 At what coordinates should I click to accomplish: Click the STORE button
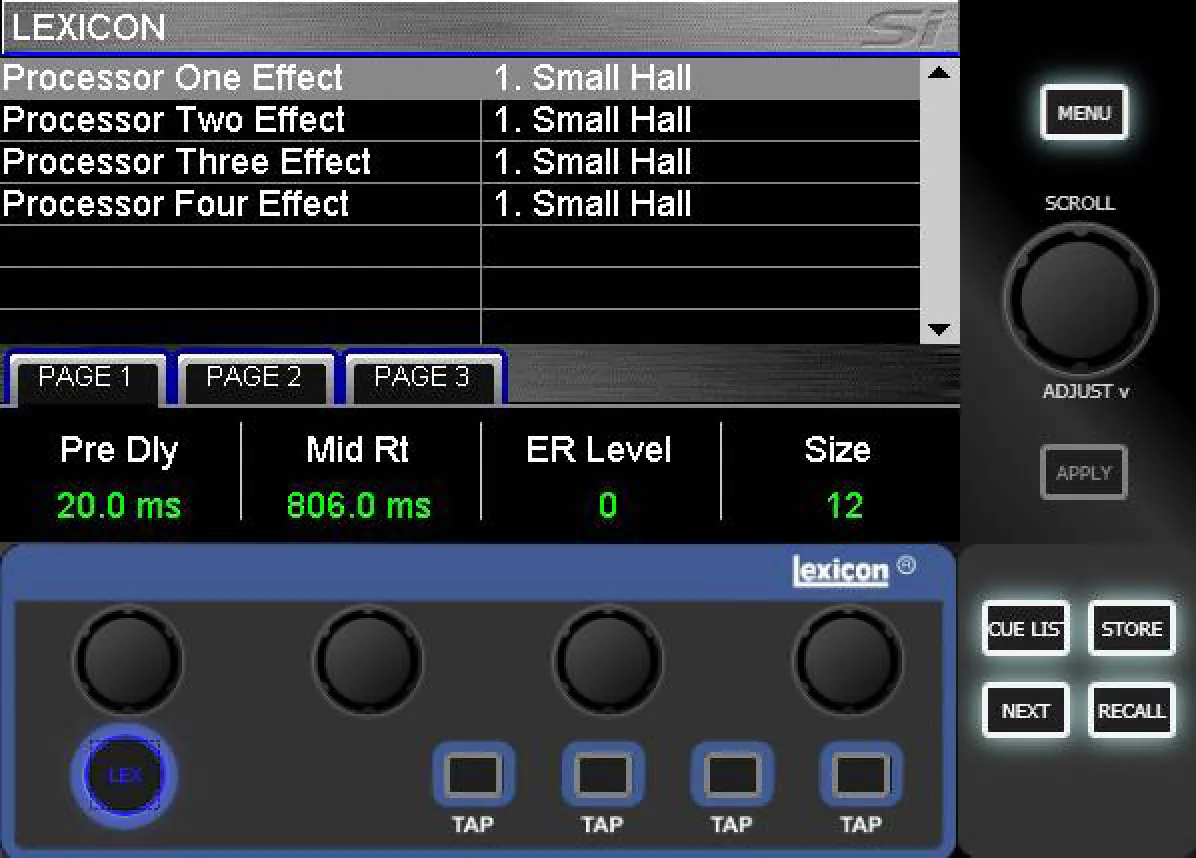click(1131, 628)
